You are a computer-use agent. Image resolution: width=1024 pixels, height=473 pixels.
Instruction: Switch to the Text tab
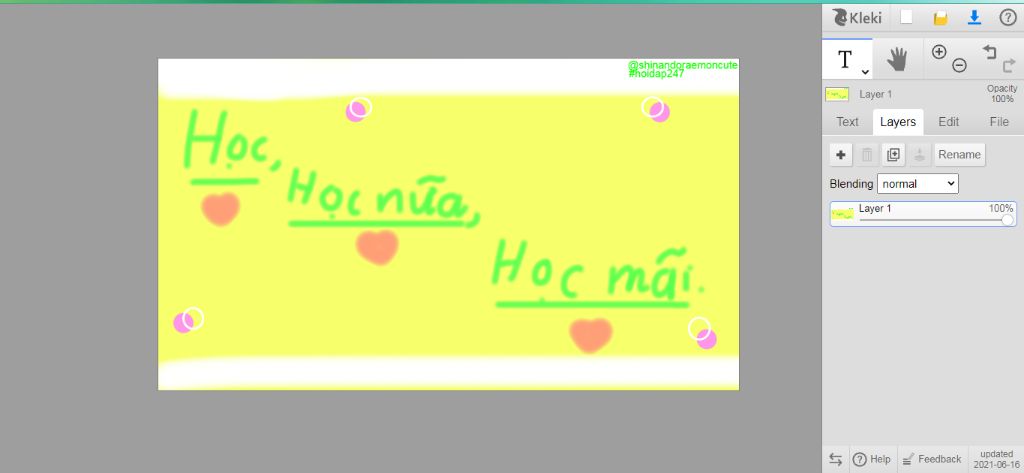point(848,122)
